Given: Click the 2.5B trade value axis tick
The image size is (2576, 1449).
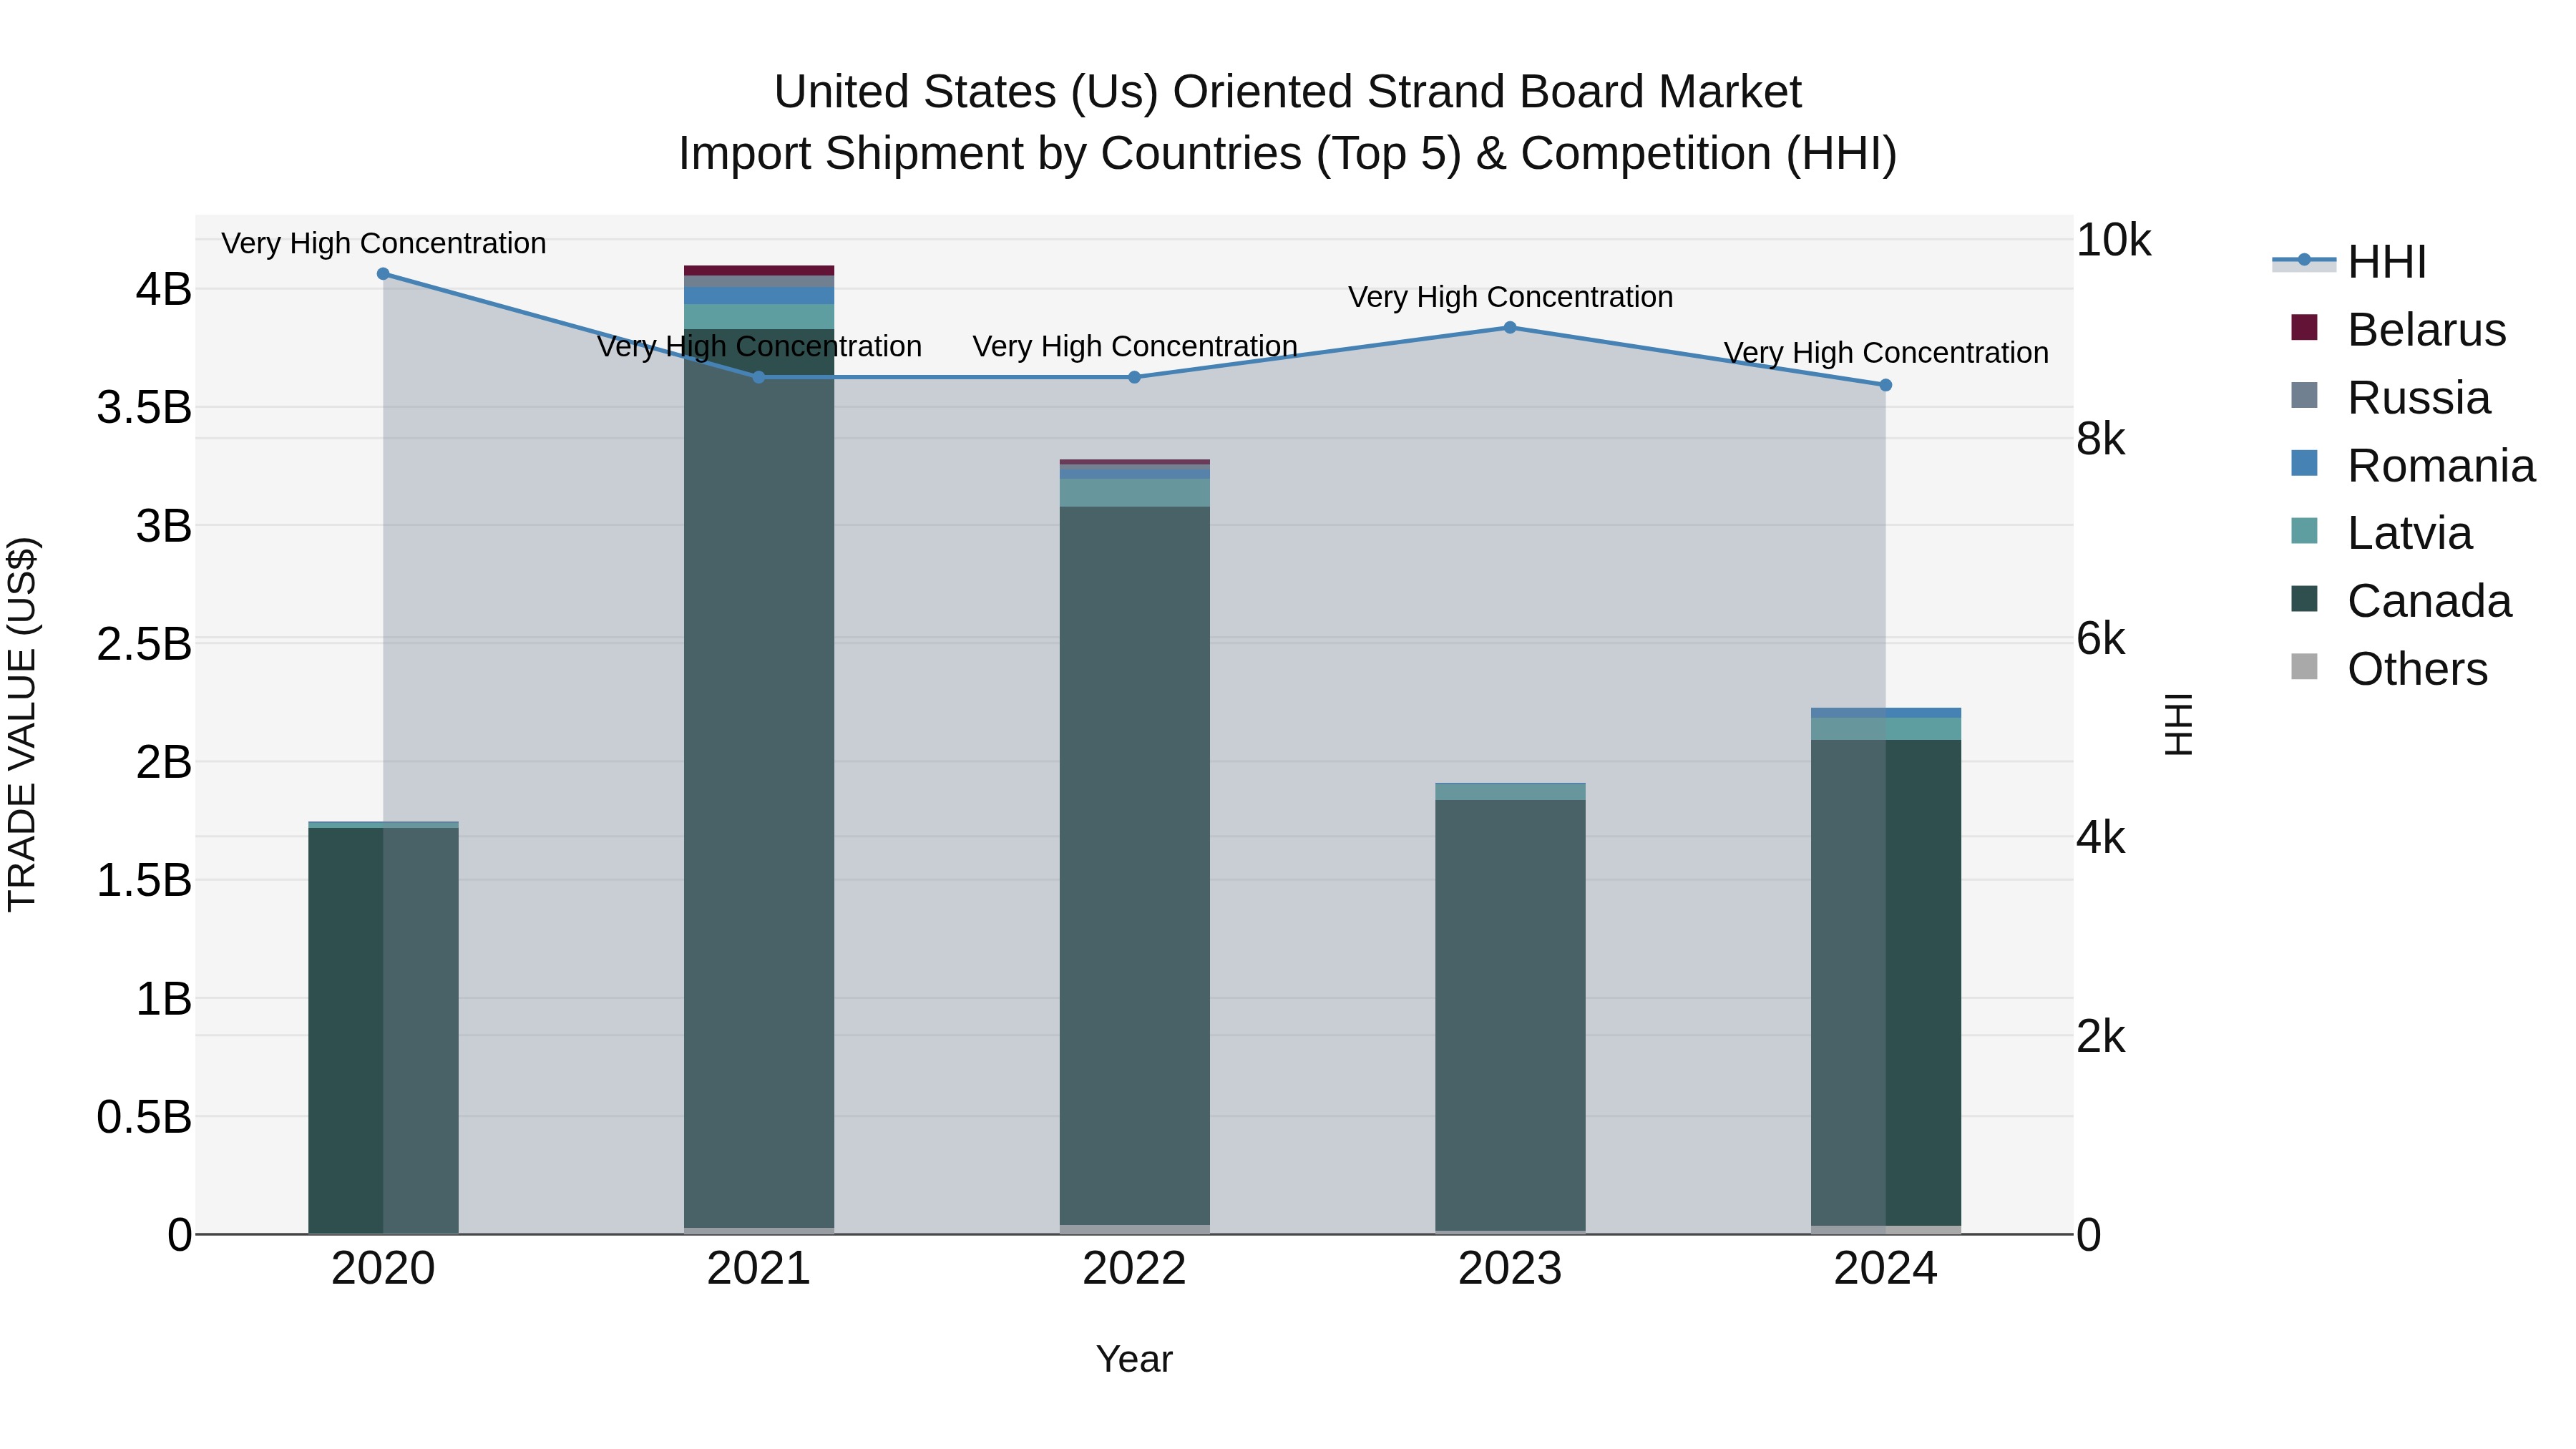Looking at the screenshot, I should (144, 644).
